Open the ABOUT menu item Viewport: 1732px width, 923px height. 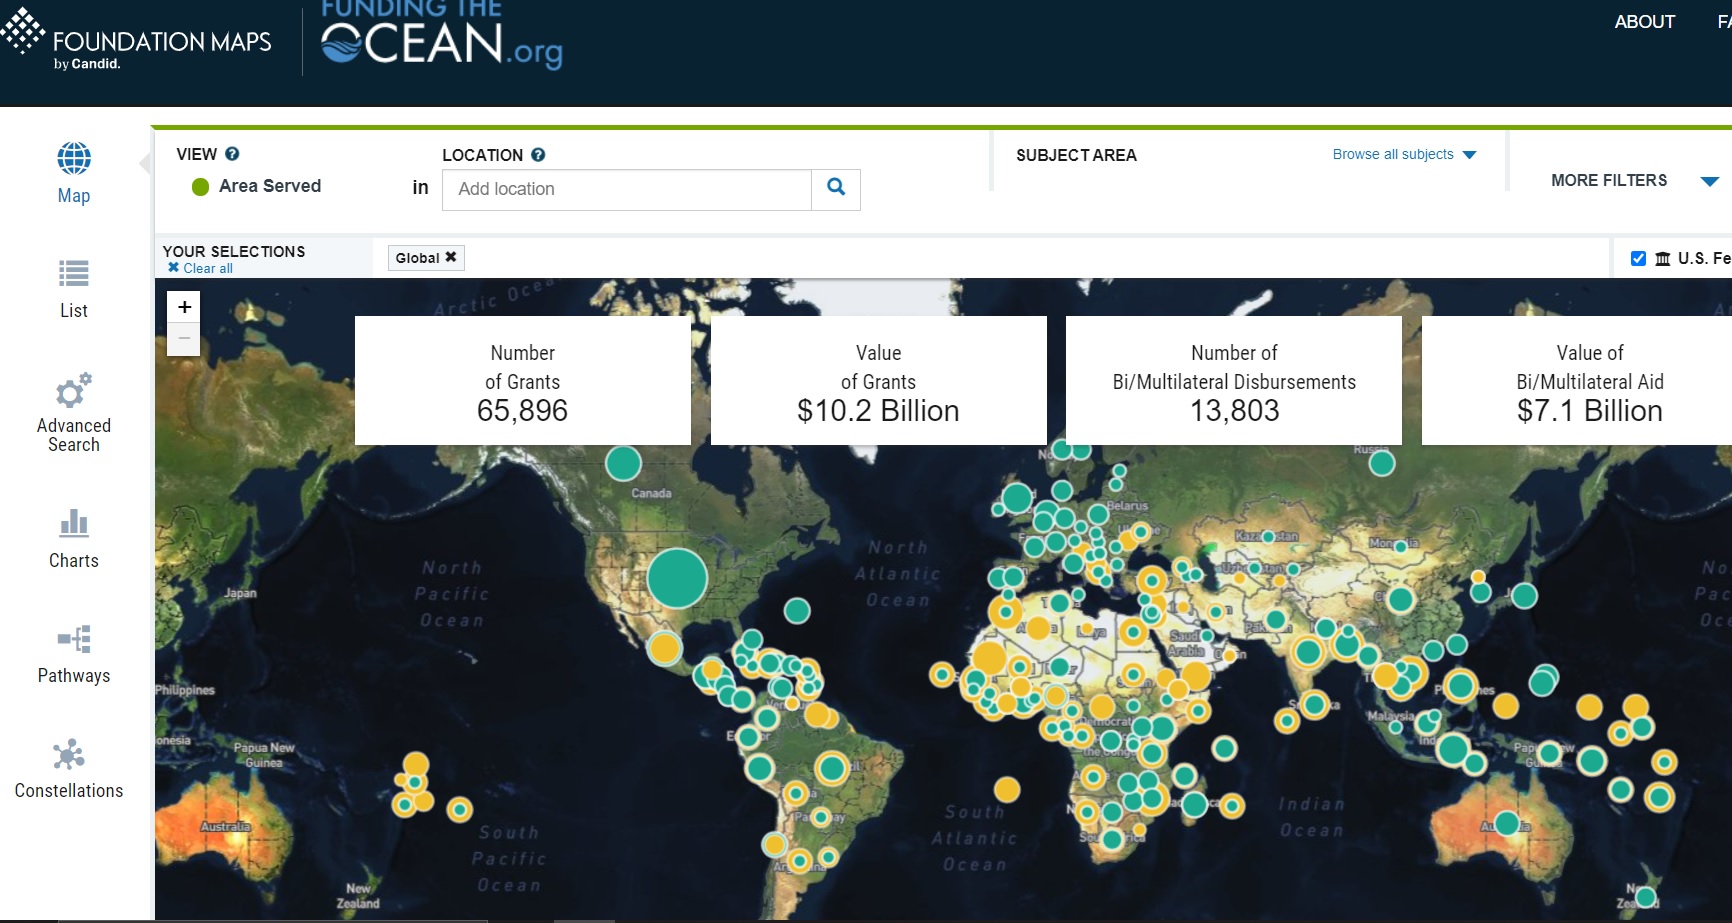tap(1644, 21)
